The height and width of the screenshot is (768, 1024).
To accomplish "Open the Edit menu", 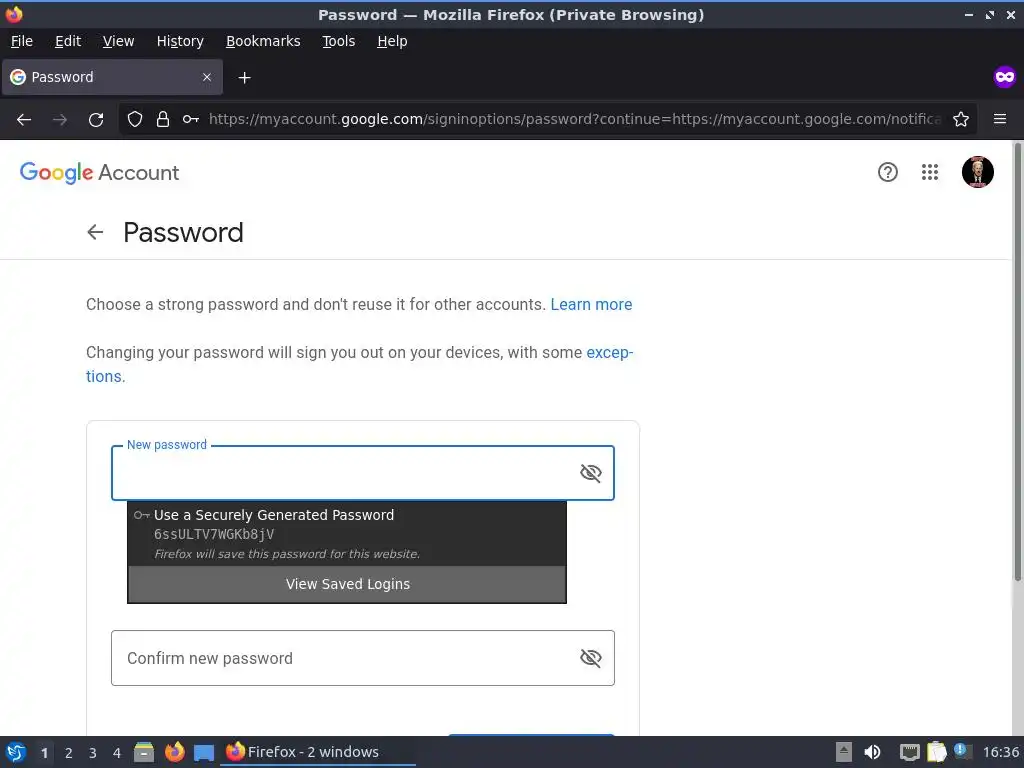I will tap(68, 41).
